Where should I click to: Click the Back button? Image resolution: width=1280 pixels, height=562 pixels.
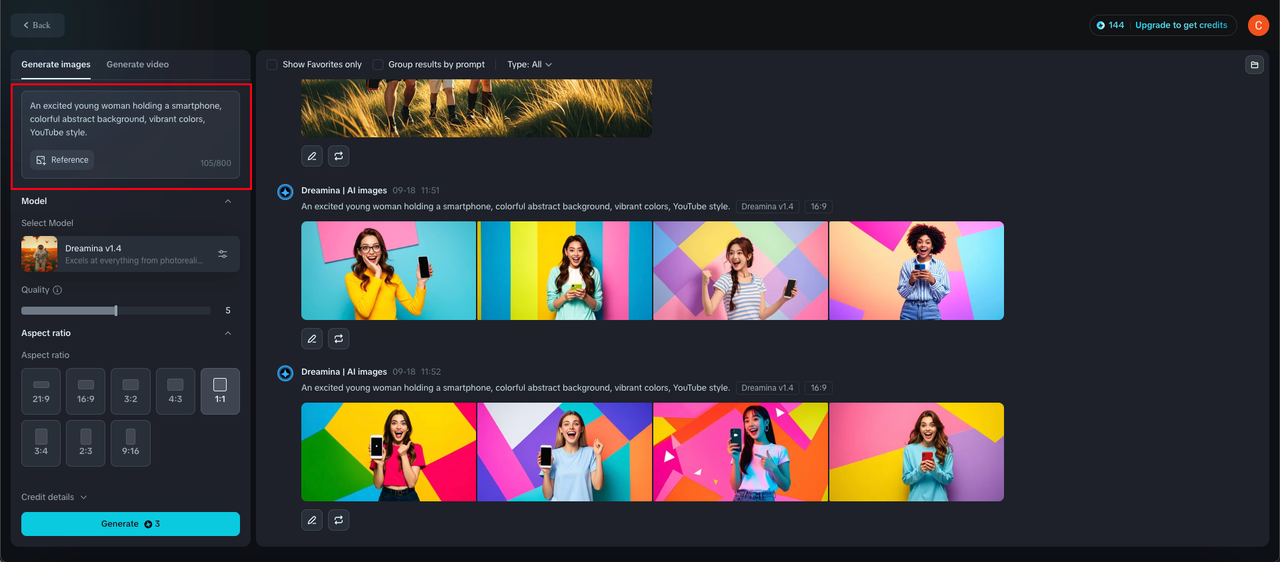[x=38, y=25]
